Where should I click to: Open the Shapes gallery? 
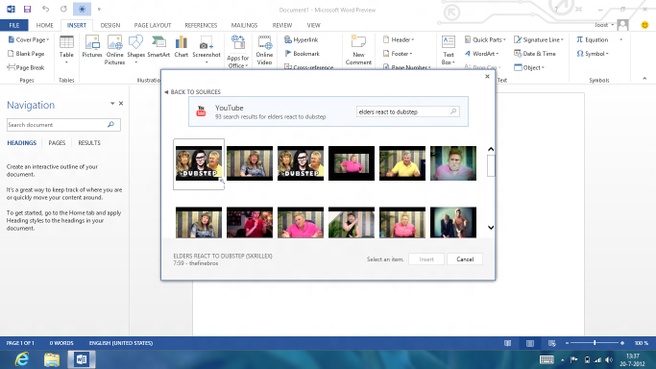click(x=136, y=50)
